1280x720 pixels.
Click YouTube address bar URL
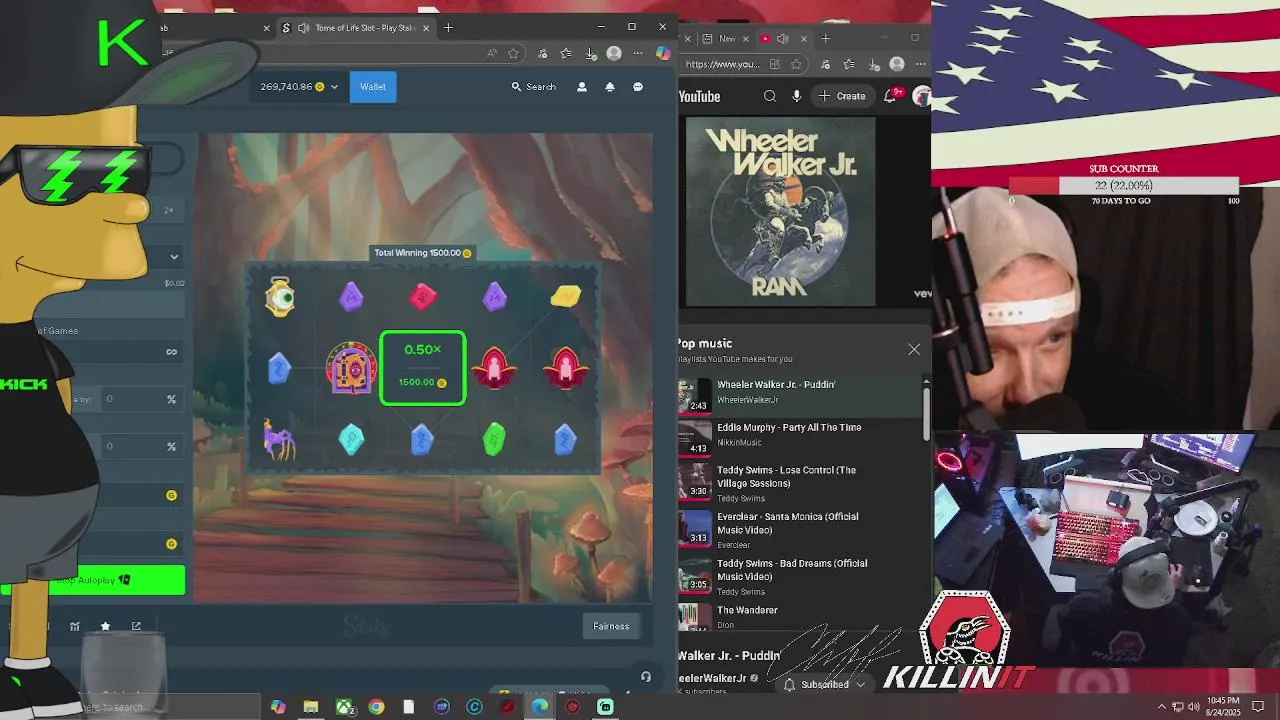pos(722,64)
